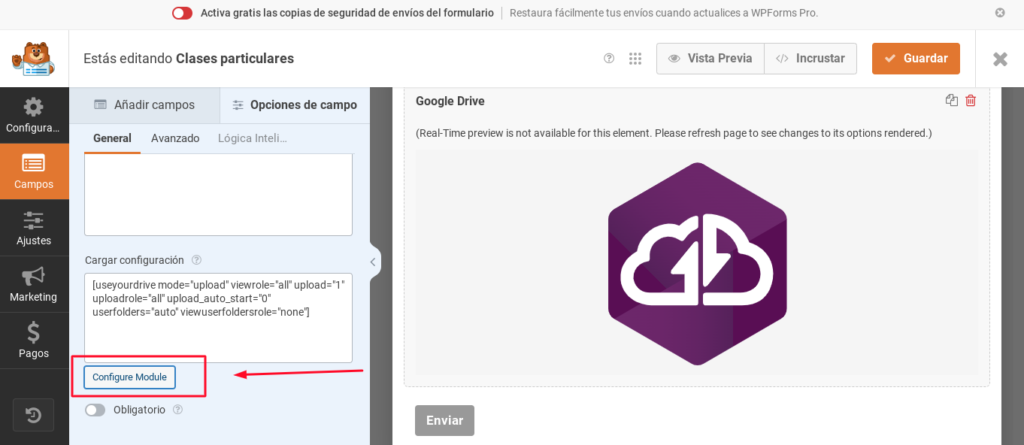Toggle the Obligatorio switch

point(95,410)
